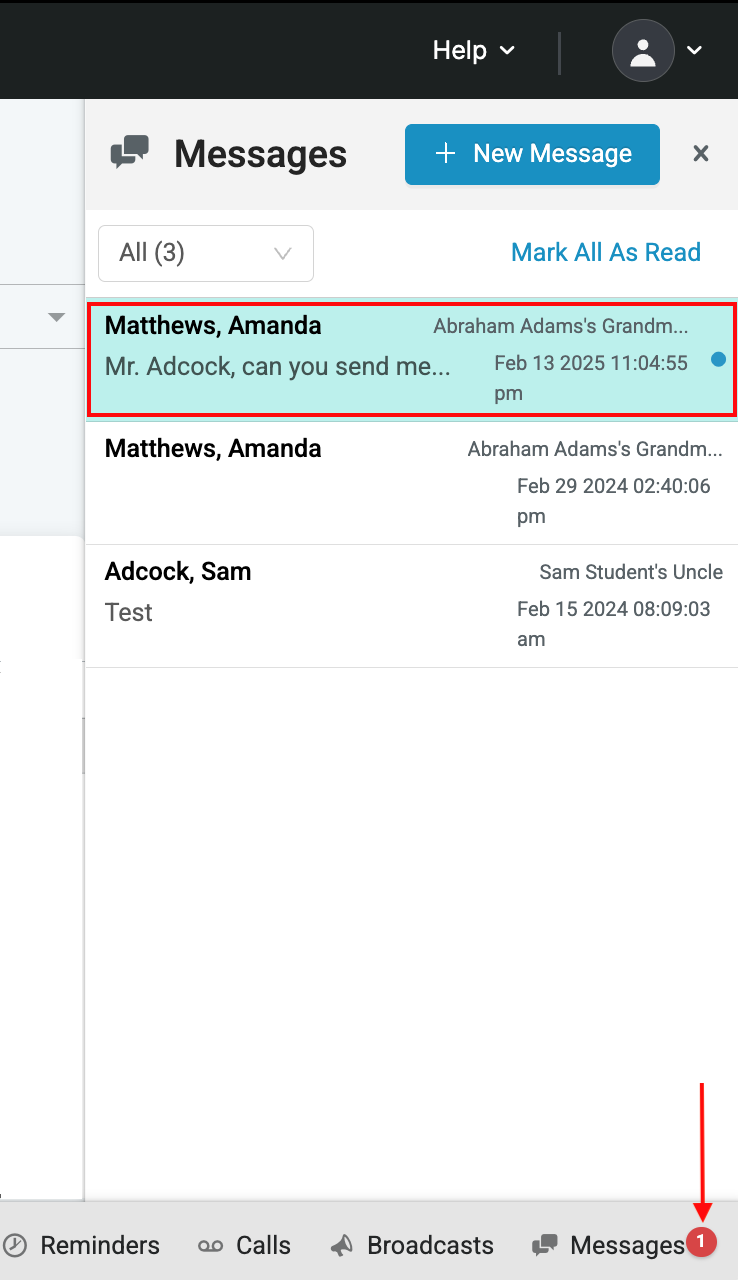
Task: Click the Mark All As Read link
Action: tap(605, 252)
